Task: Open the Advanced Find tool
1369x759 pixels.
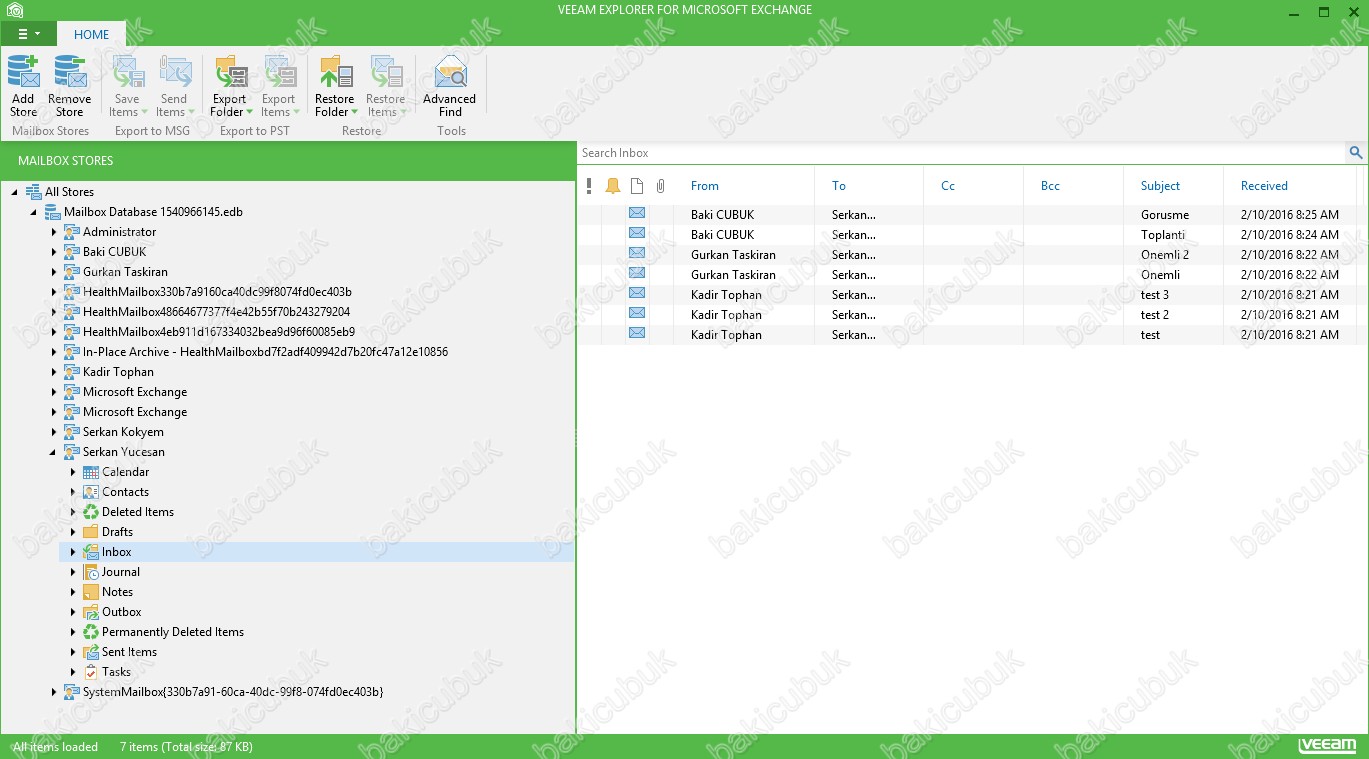Action: point(450,86)
